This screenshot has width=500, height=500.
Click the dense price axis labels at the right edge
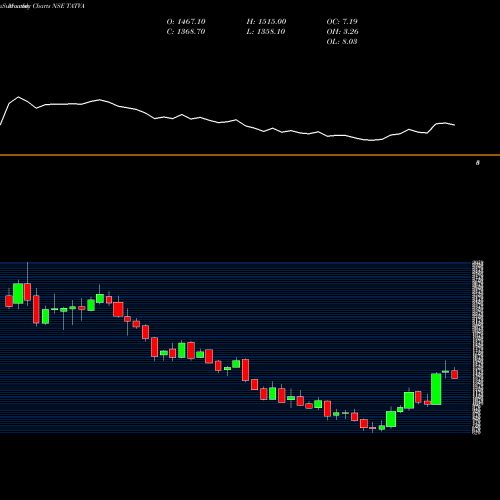pos(478,347)
